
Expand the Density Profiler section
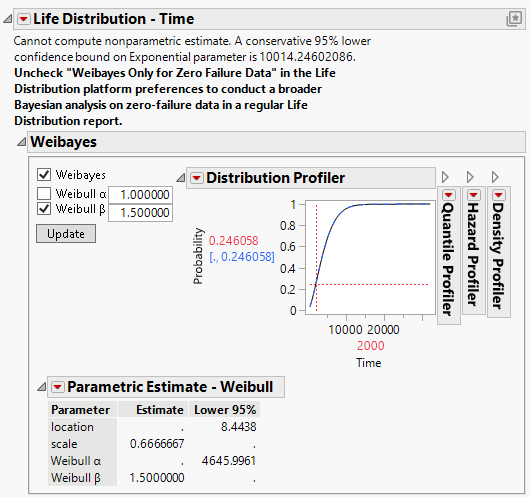pos(495,177)
